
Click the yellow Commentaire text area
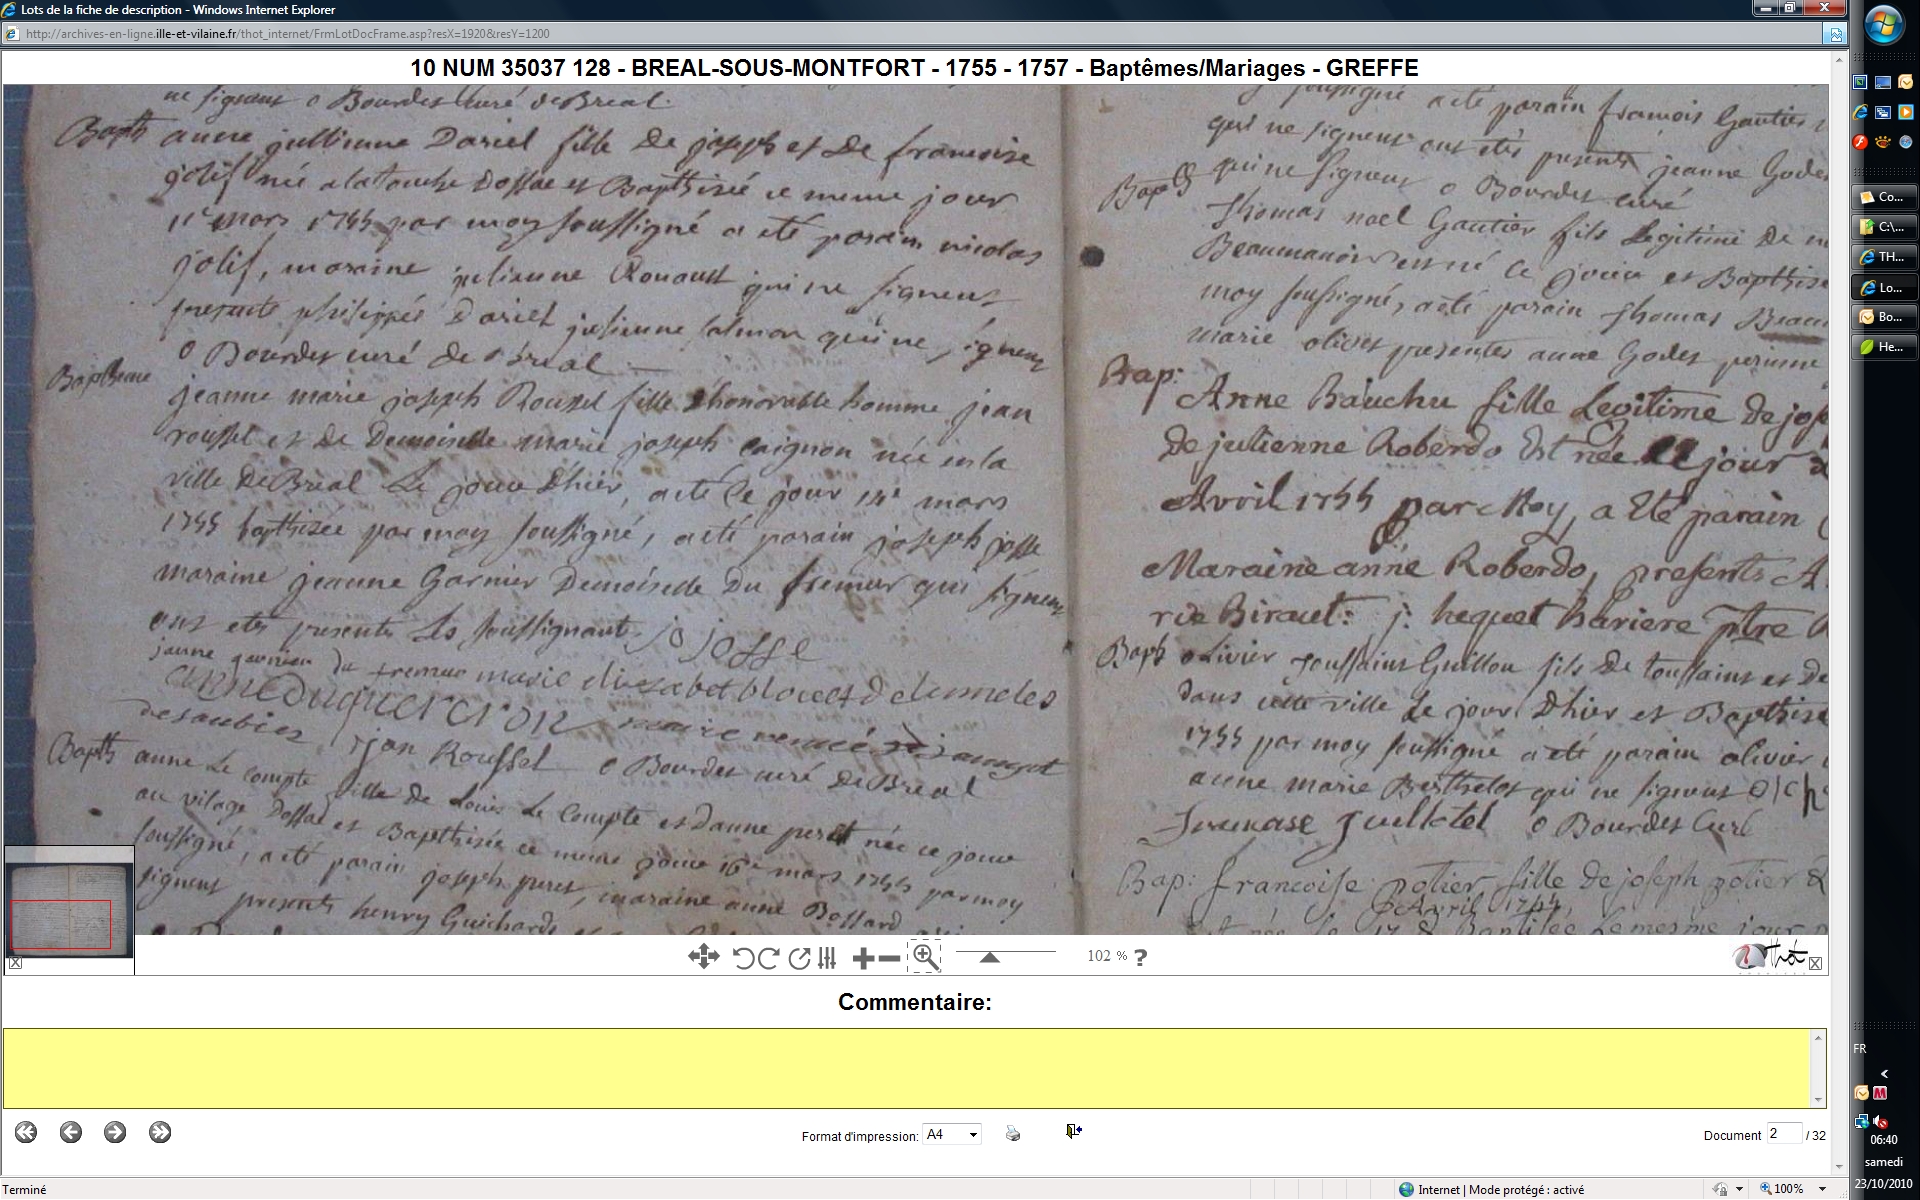pos(910,1067)
